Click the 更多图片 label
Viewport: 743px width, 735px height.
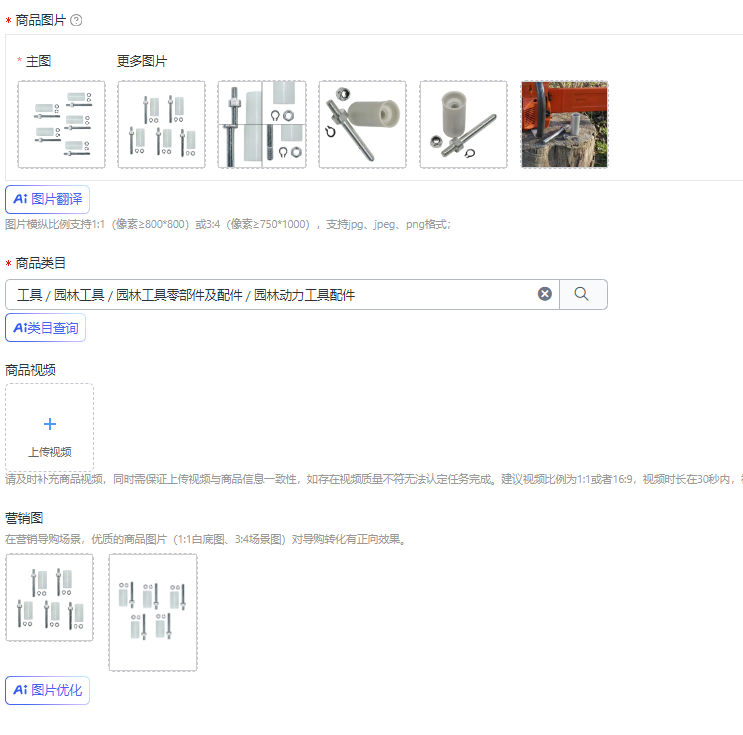point(142,61)
